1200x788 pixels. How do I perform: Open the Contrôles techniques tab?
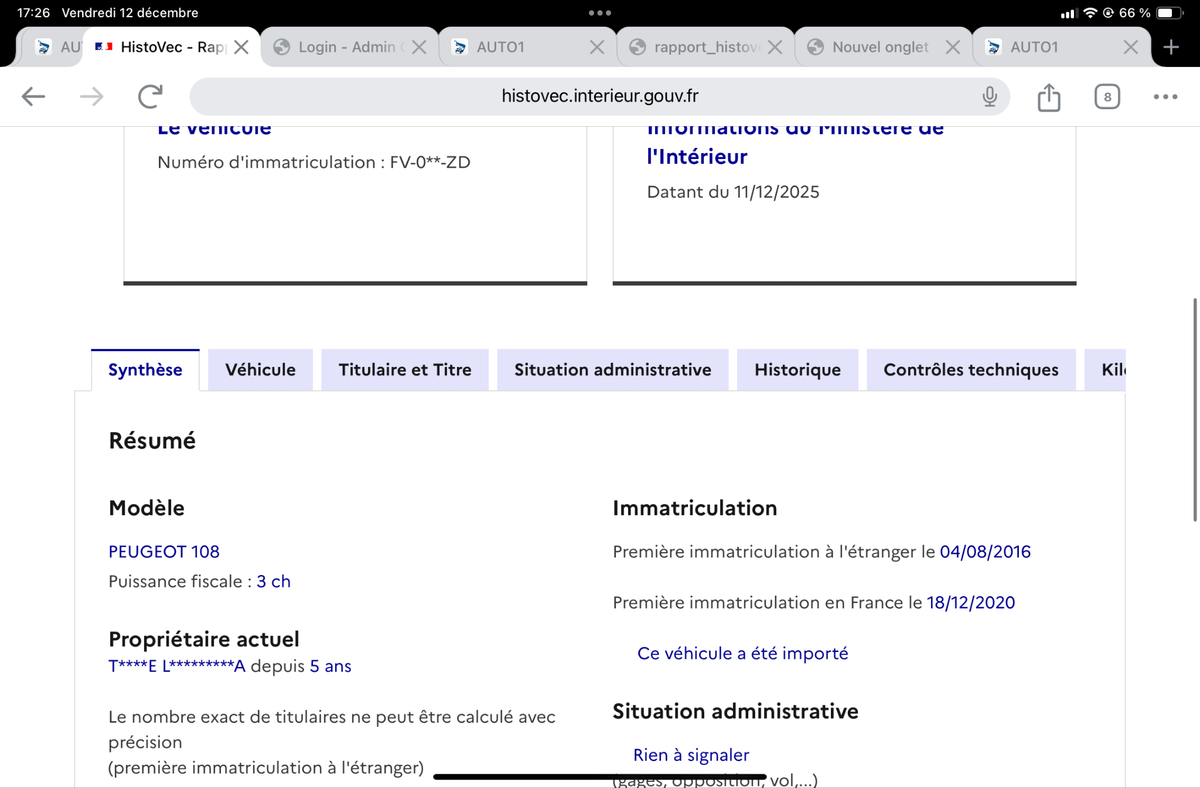coord(970,369)
